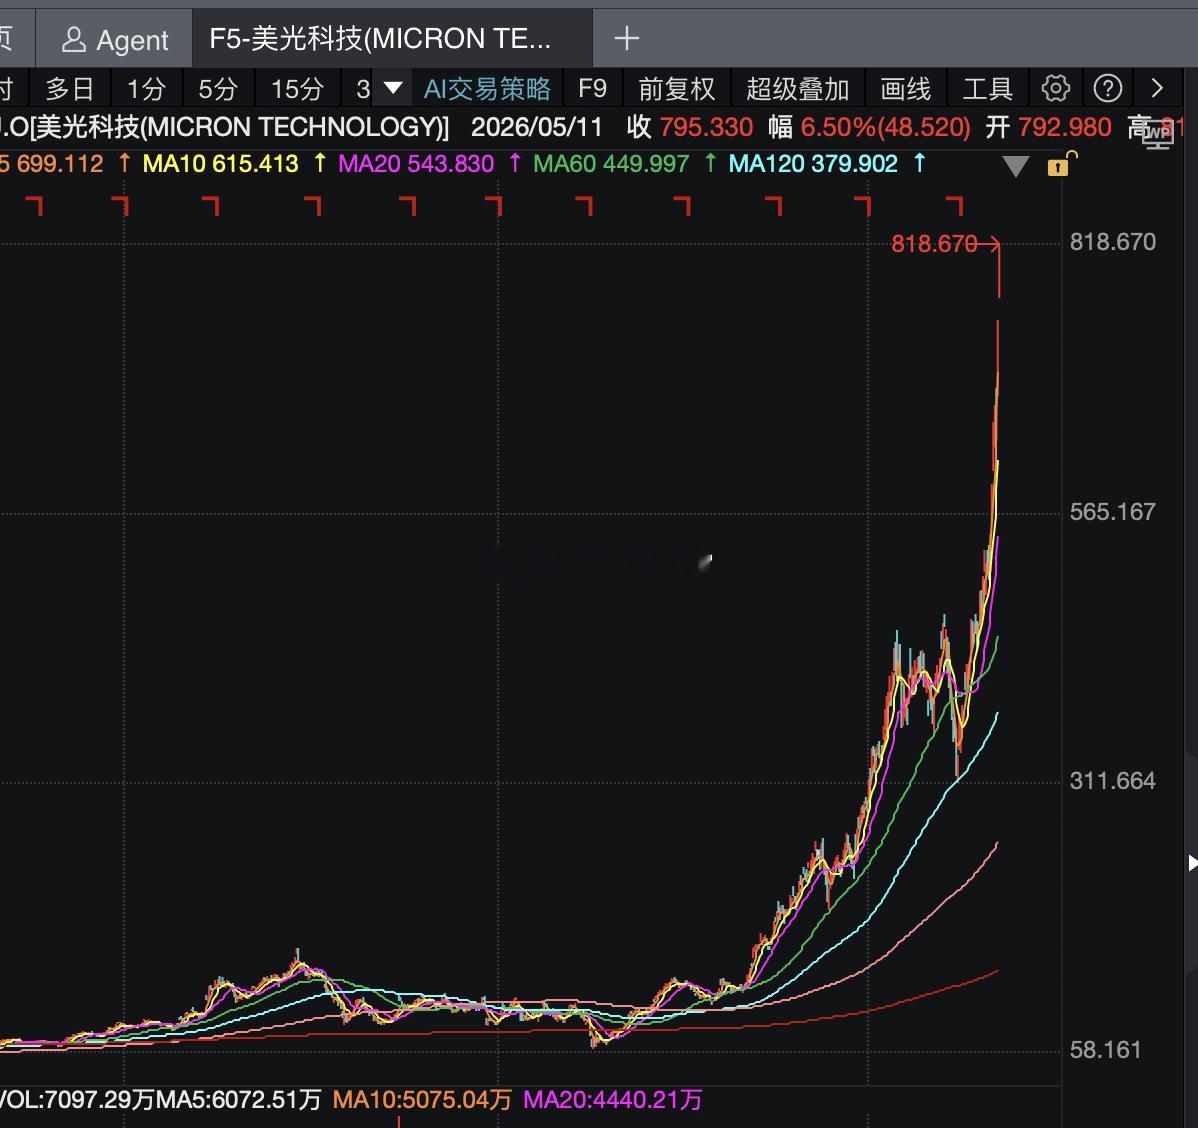
Task: Click the magenta up arrow after MA20
Action: point(515,163)
